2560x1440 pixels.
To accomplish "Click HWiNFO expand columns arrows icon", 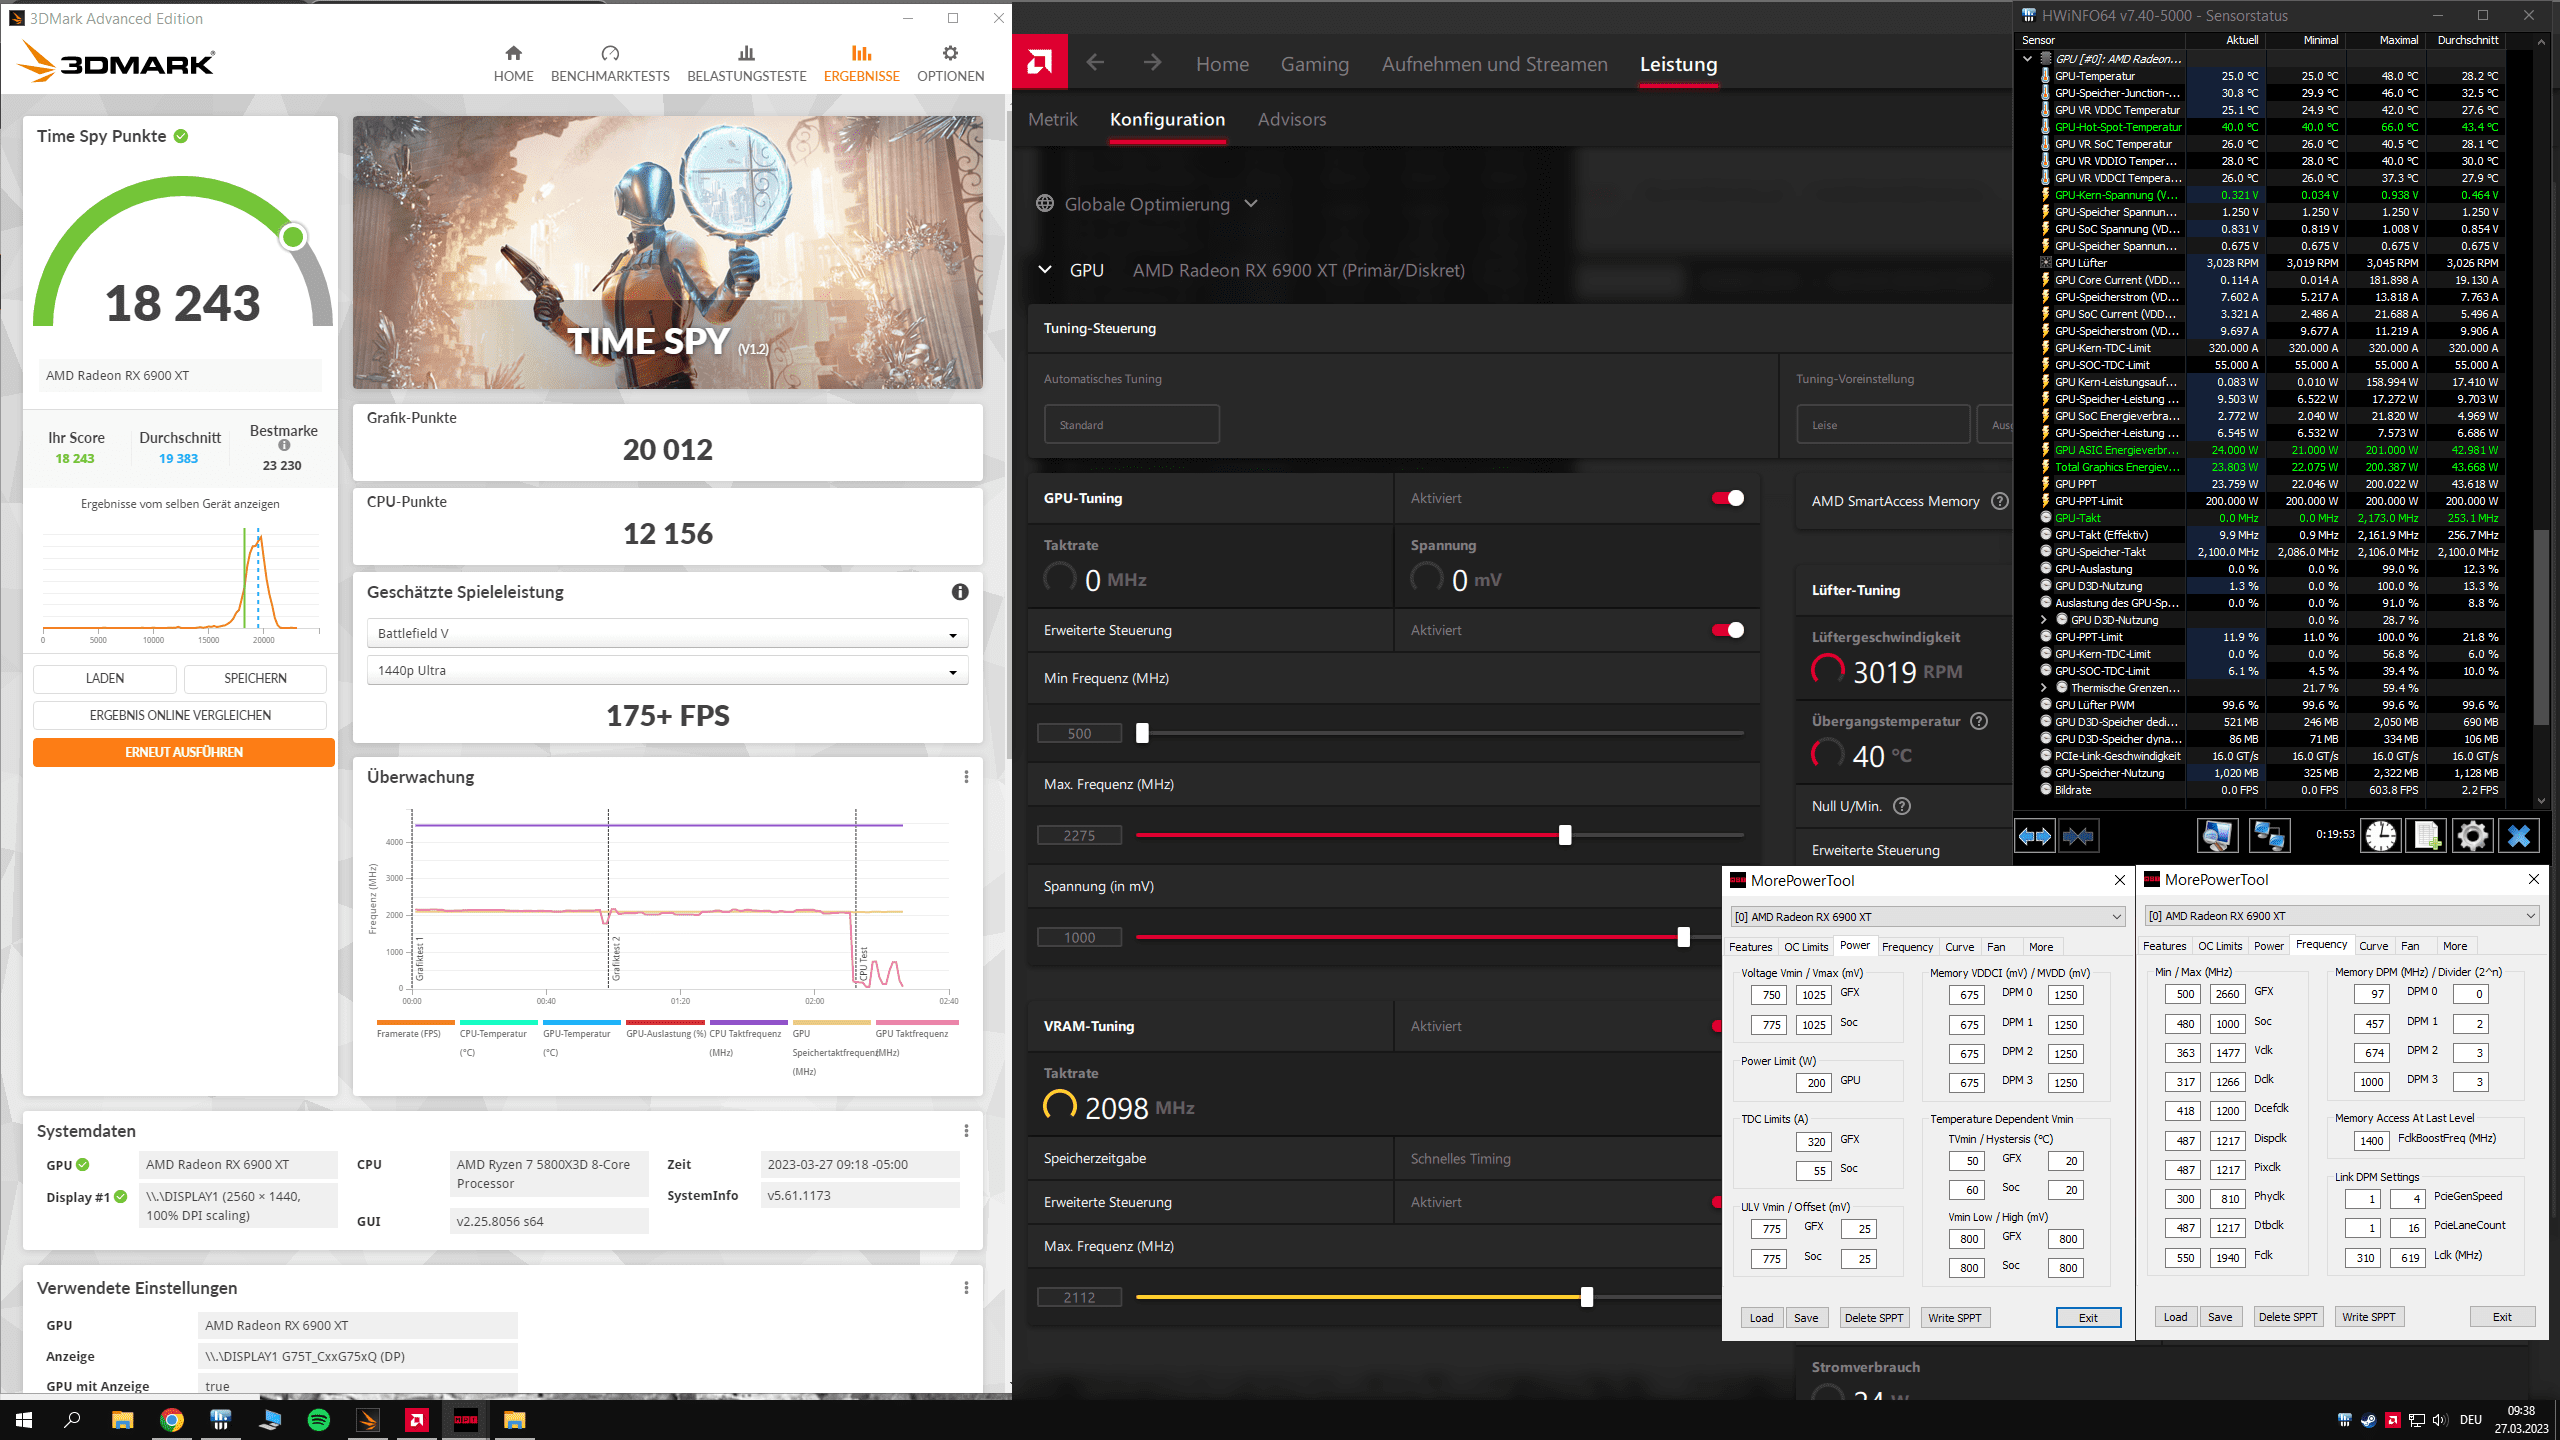I will pos(2035,836).
